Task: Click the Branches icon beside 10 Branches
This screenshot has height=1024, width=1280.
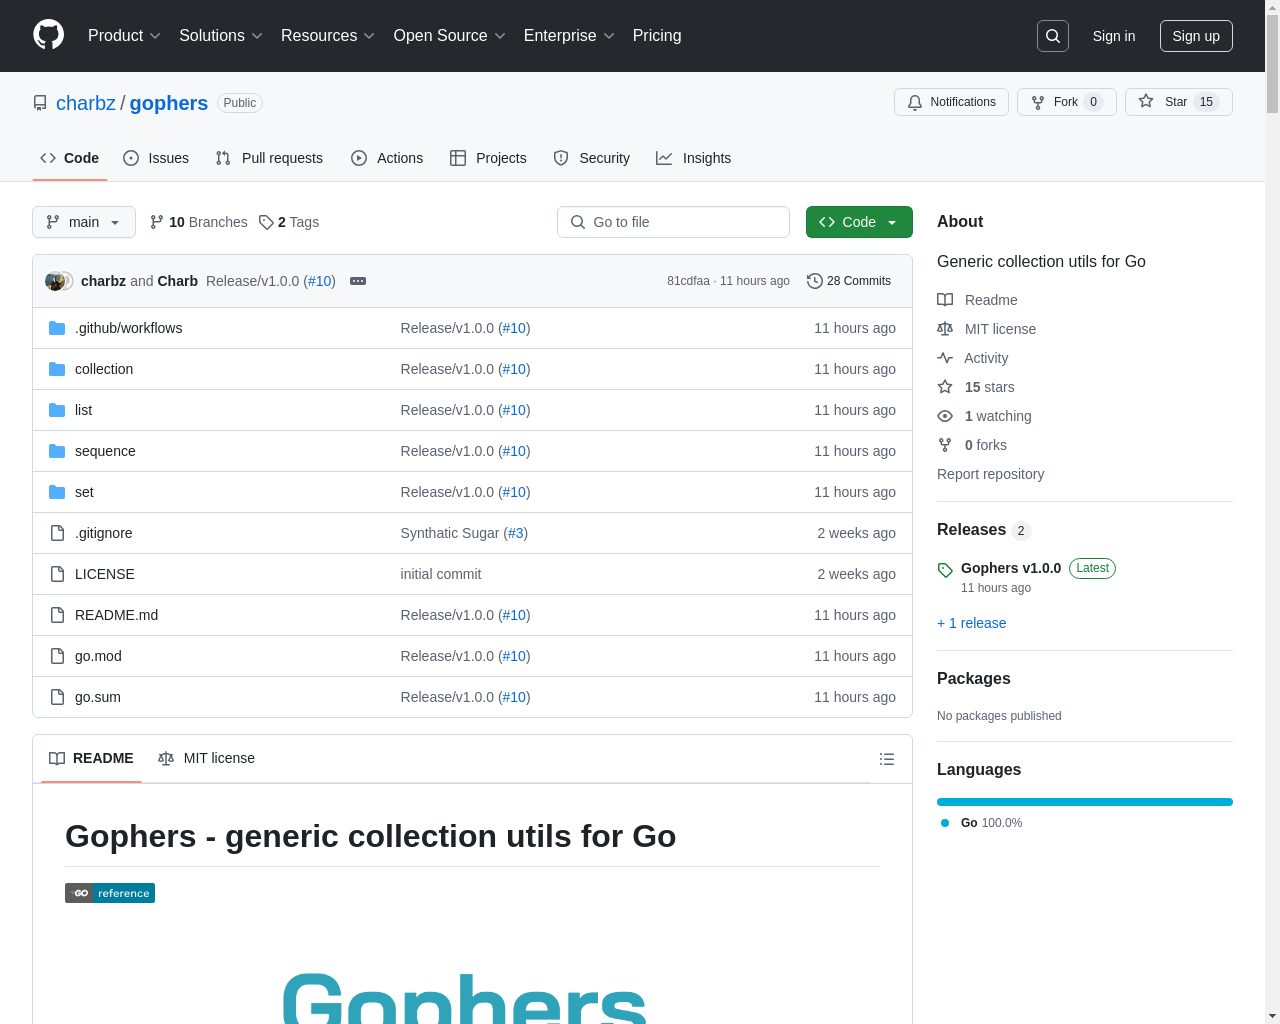Action: (157, 222)
